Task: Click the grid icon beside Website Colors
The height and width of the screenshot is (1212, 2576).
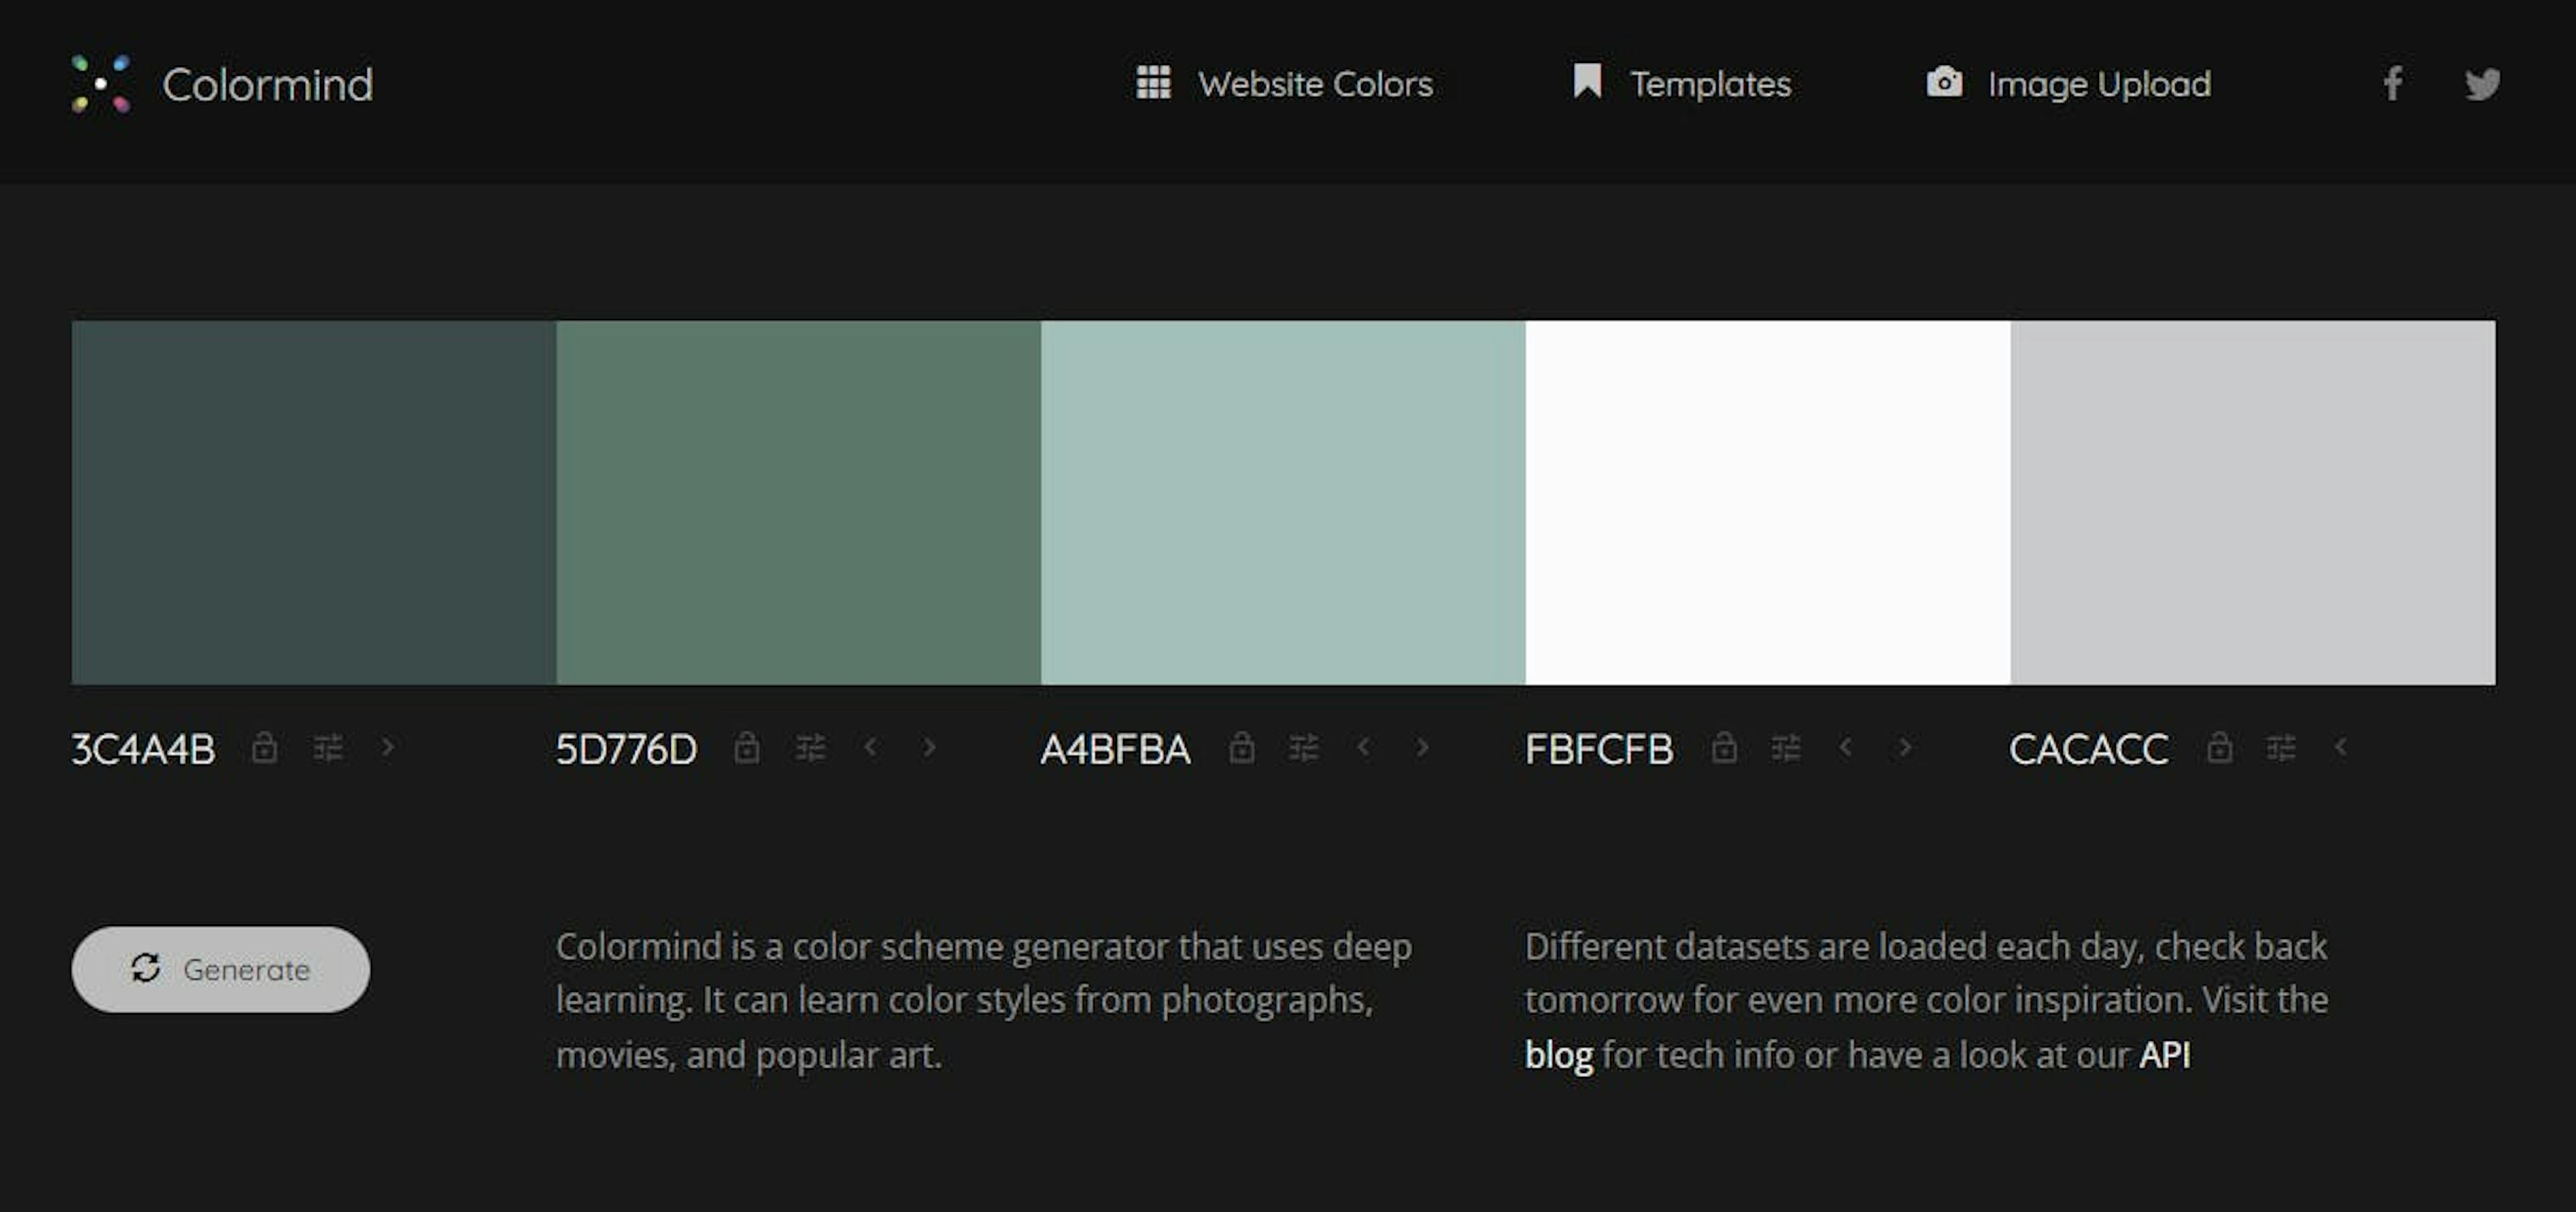Action: 1153,82
